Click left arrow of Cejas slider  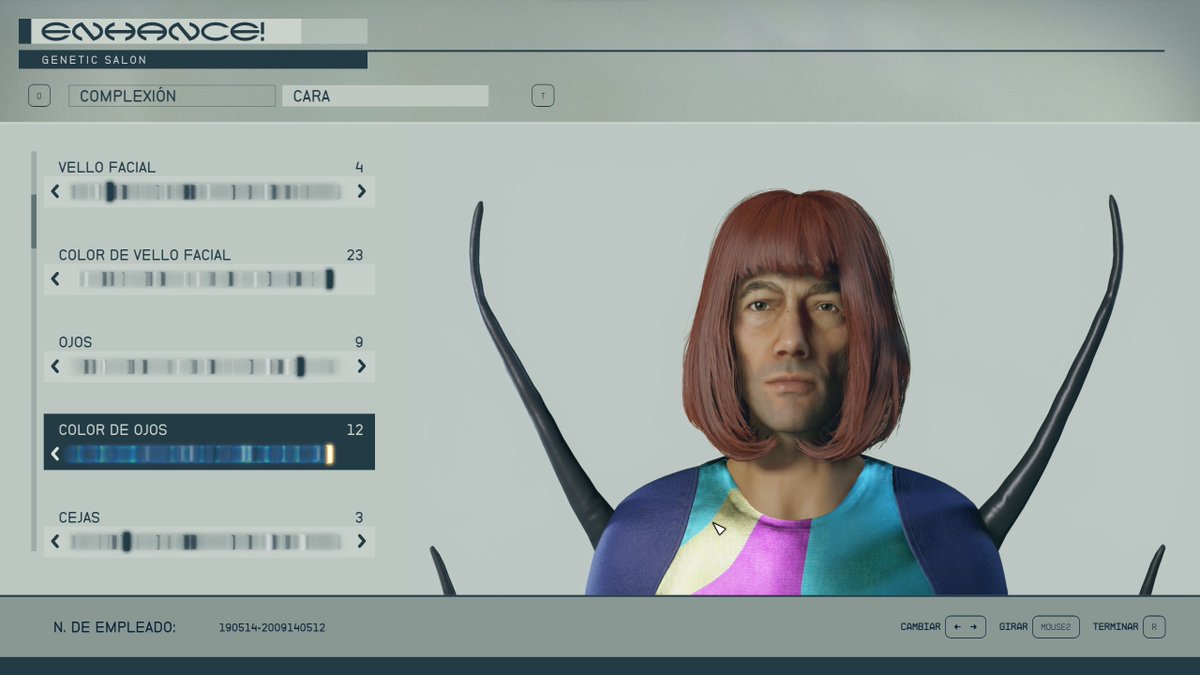pyautogui.click(x=55, y=542)
